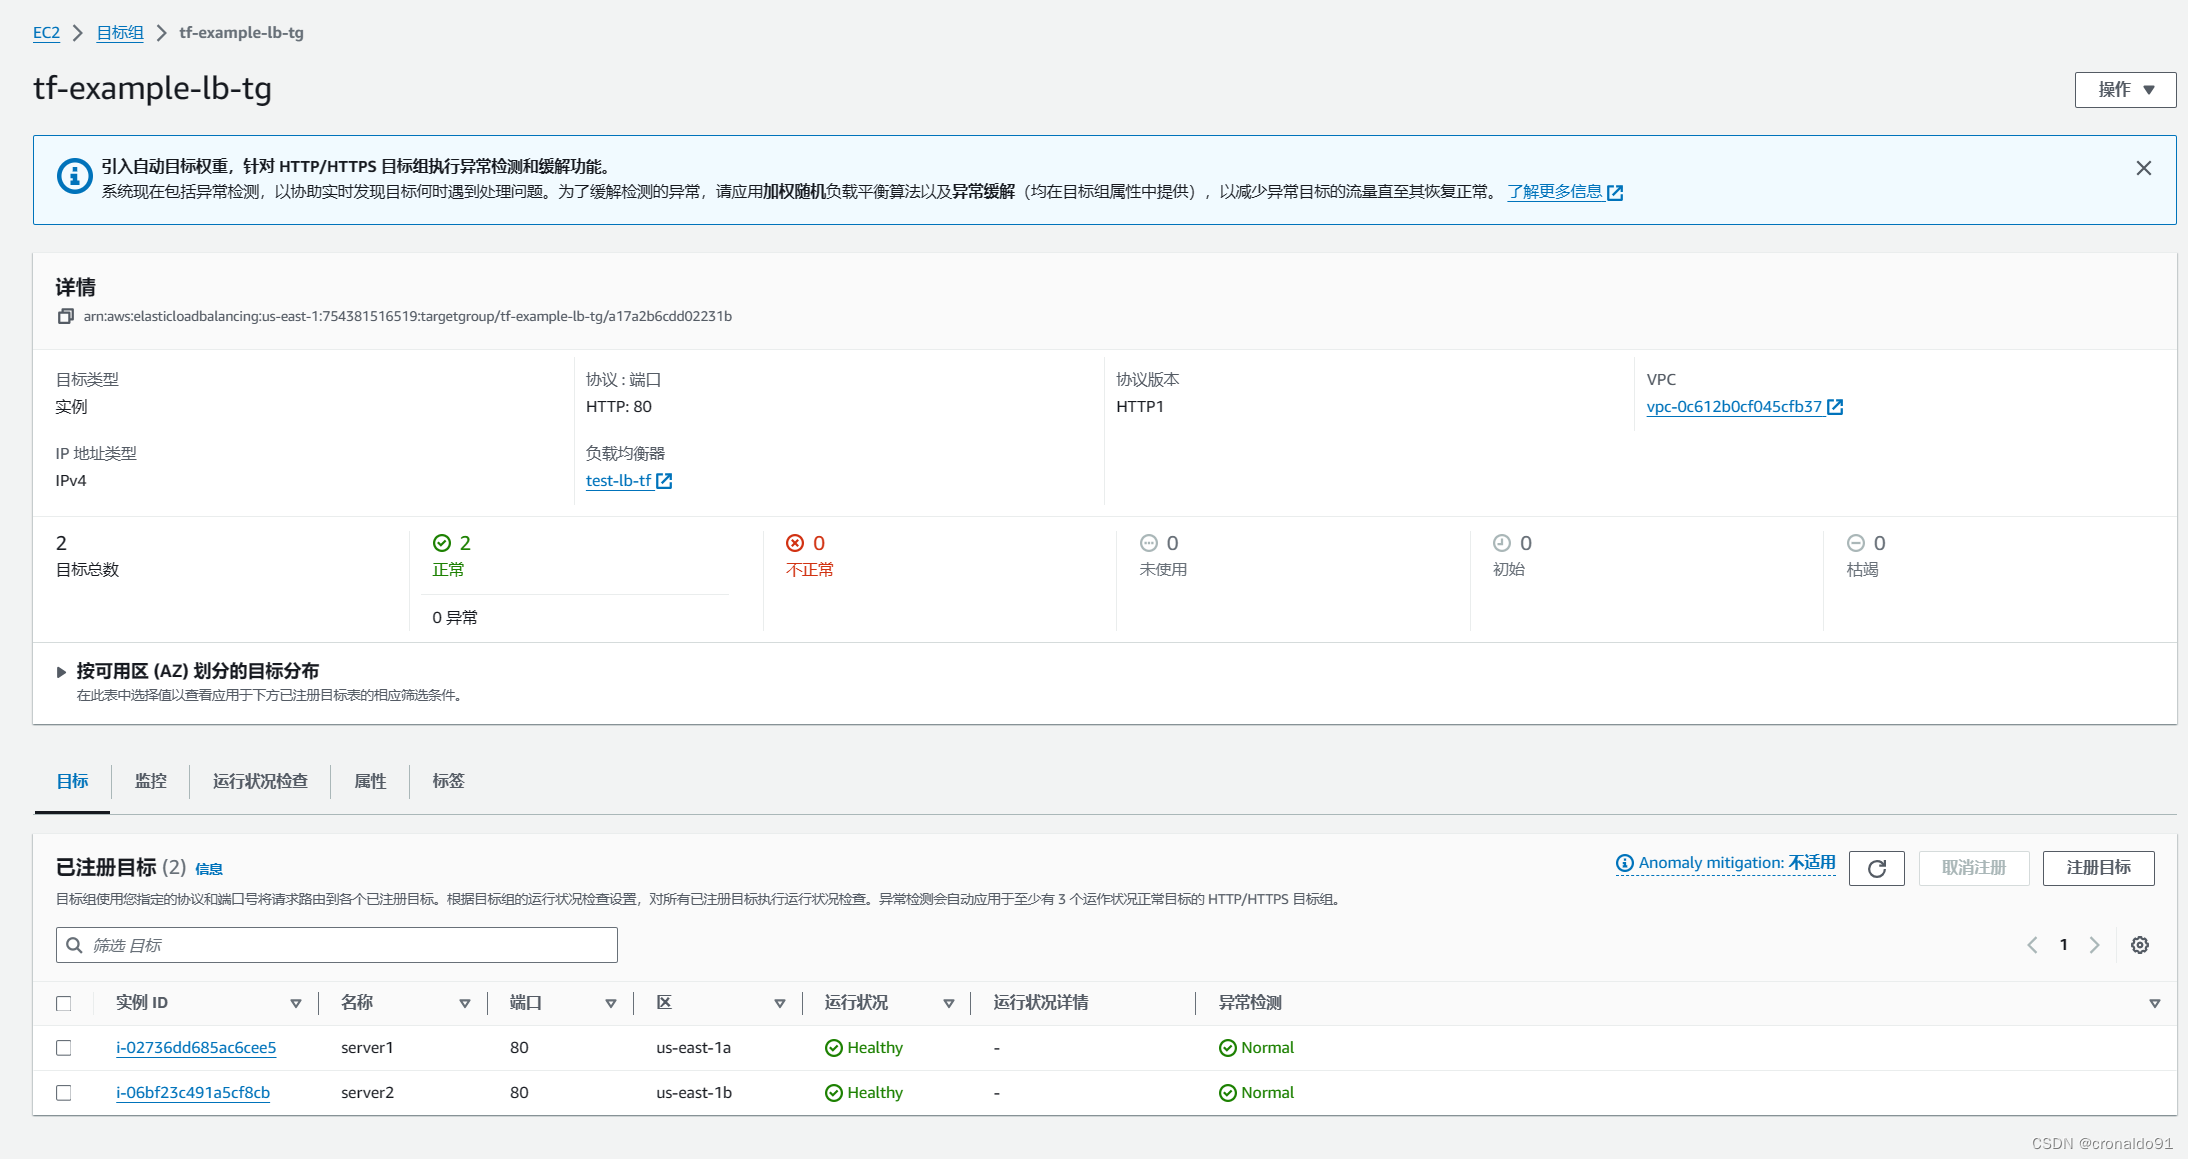Sort by 异常检测 column arrow
2188x1159 pixels.
click(2155, 1003)
